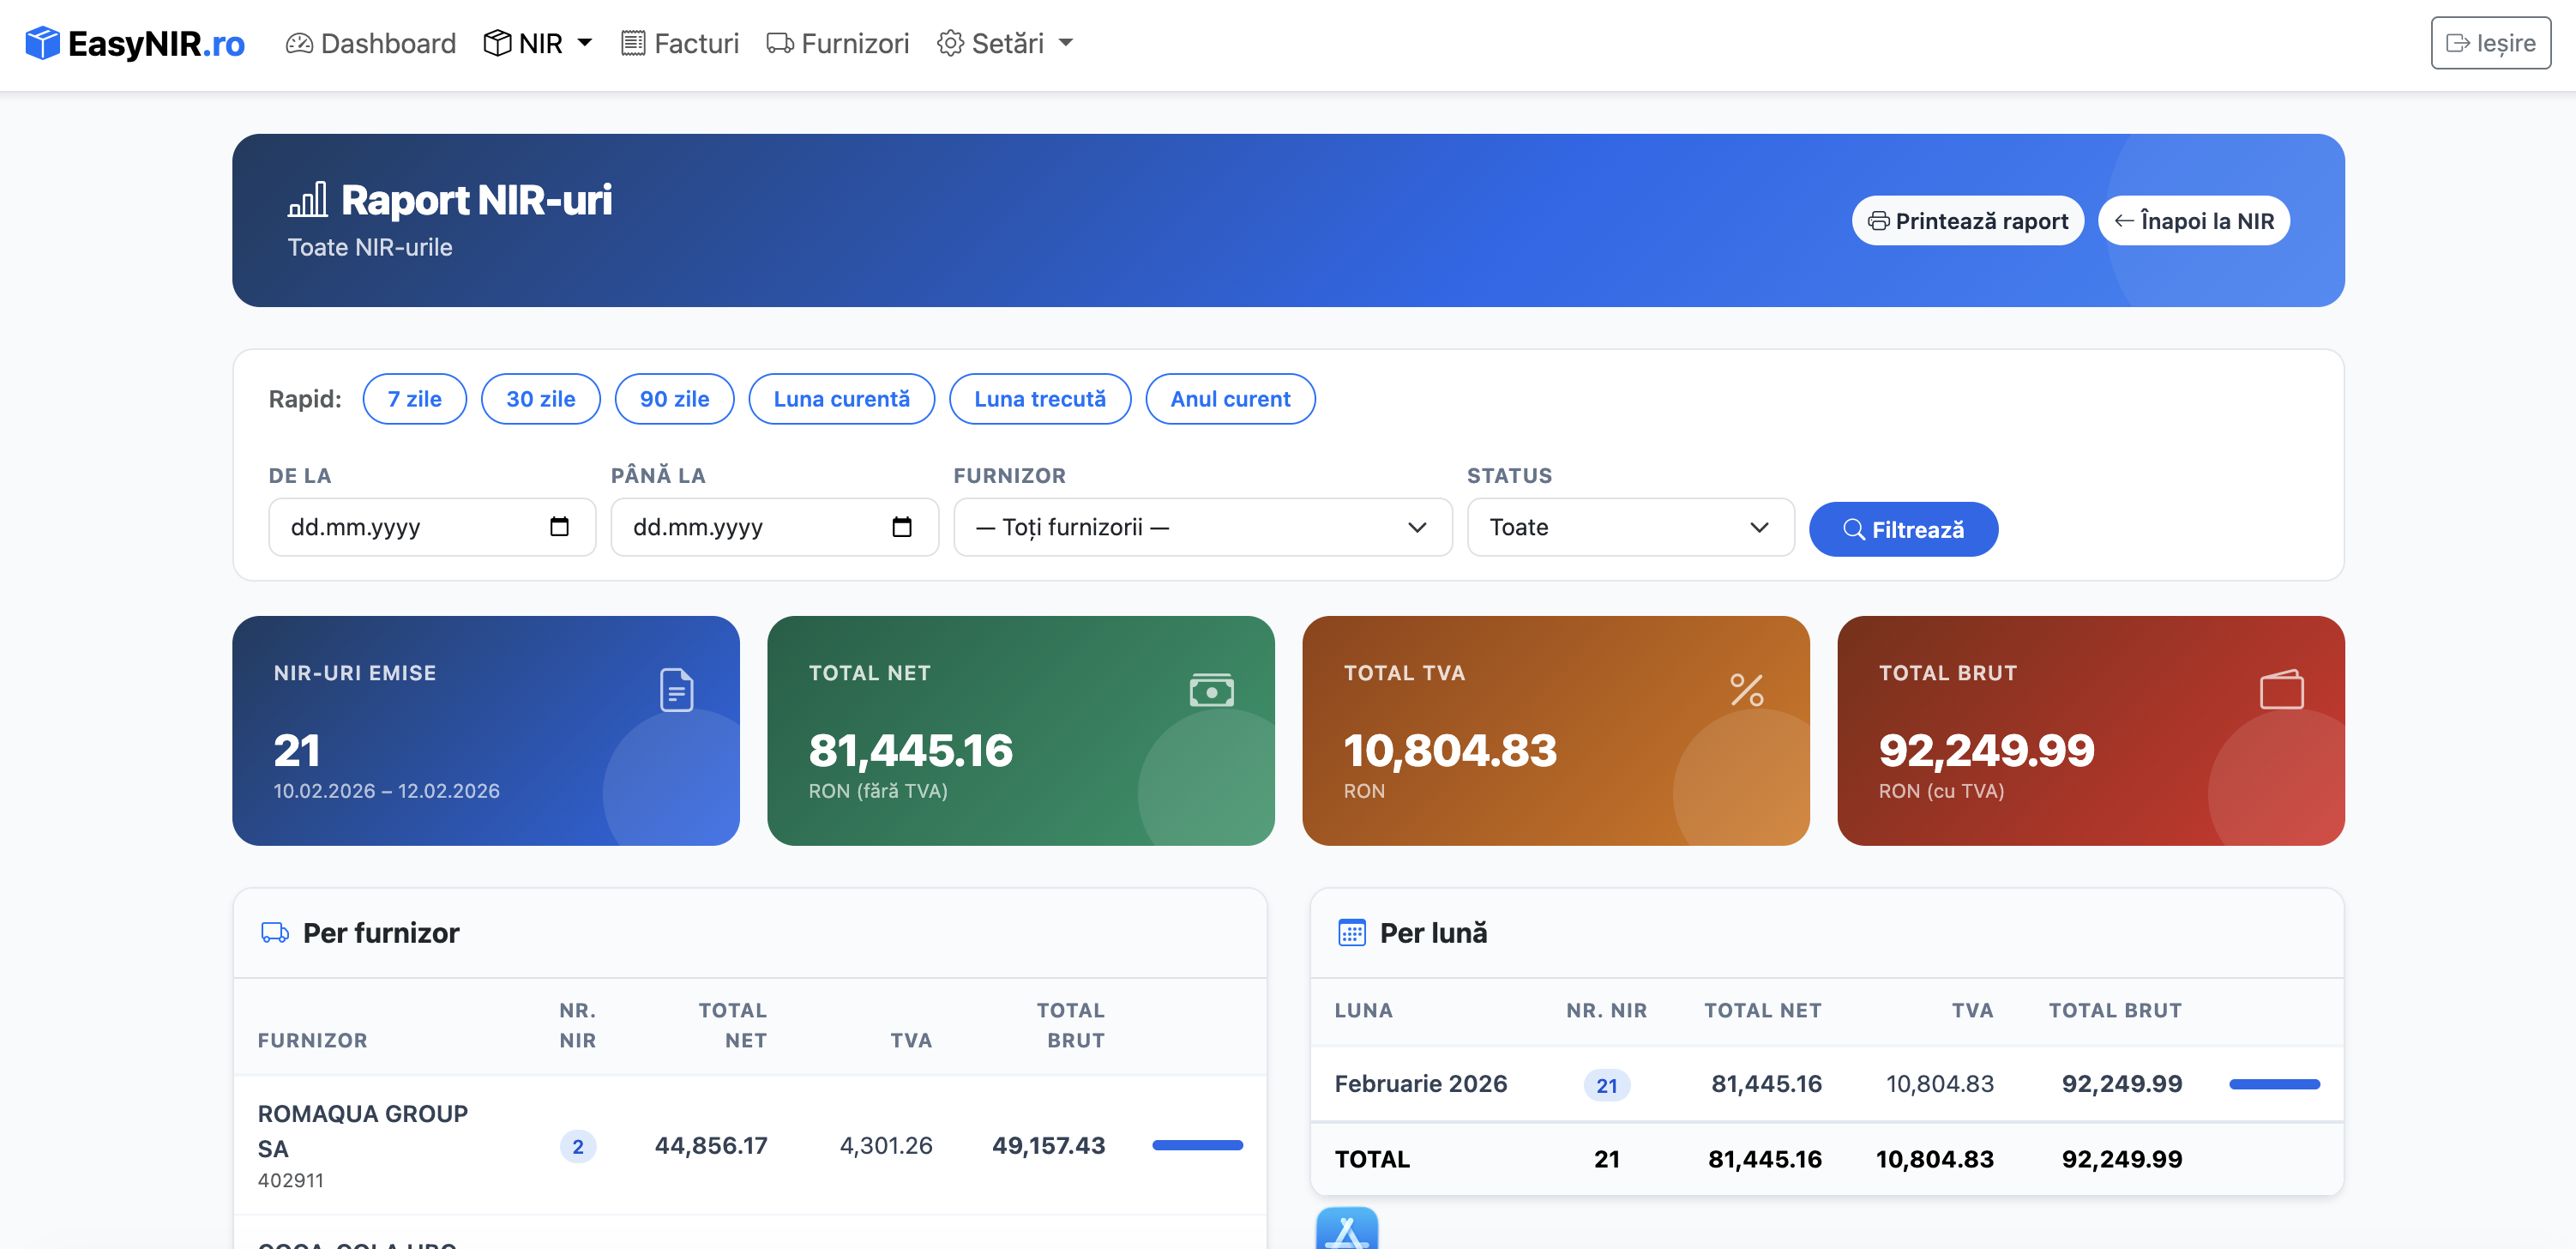Click the Furnizor column header in Per furnizor
The height and width of the screenshot is (1249, 2576).
click(x=312, y=1040)
